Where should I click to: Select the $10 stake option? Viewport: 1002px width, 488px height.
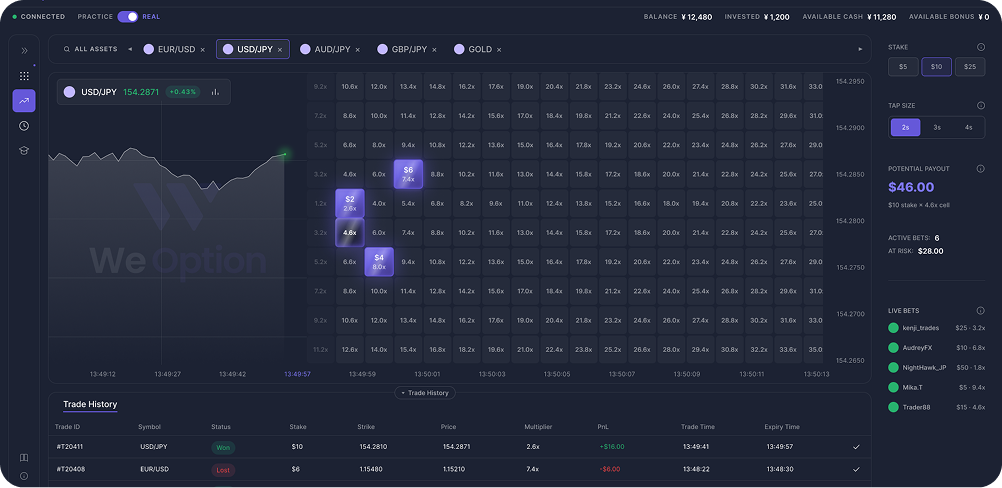point(936,66)
